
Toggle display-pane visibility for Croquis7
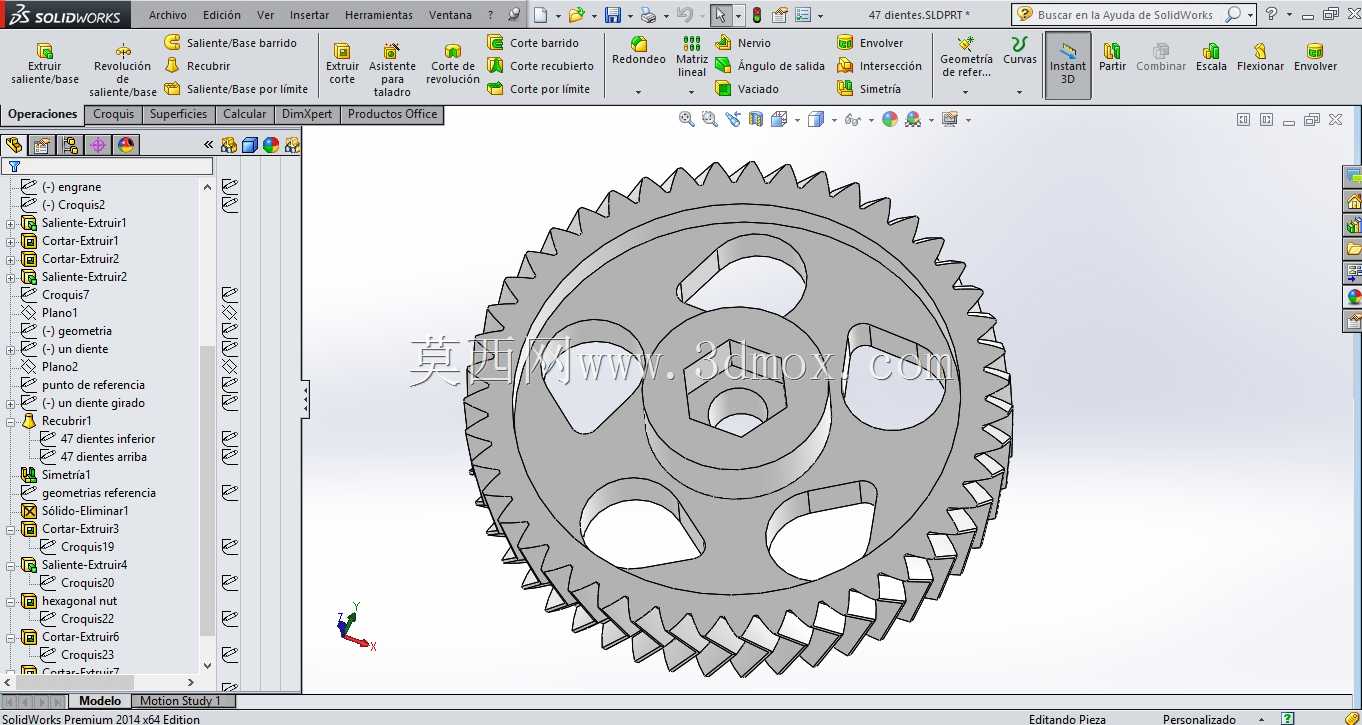[x=230, y=295]
